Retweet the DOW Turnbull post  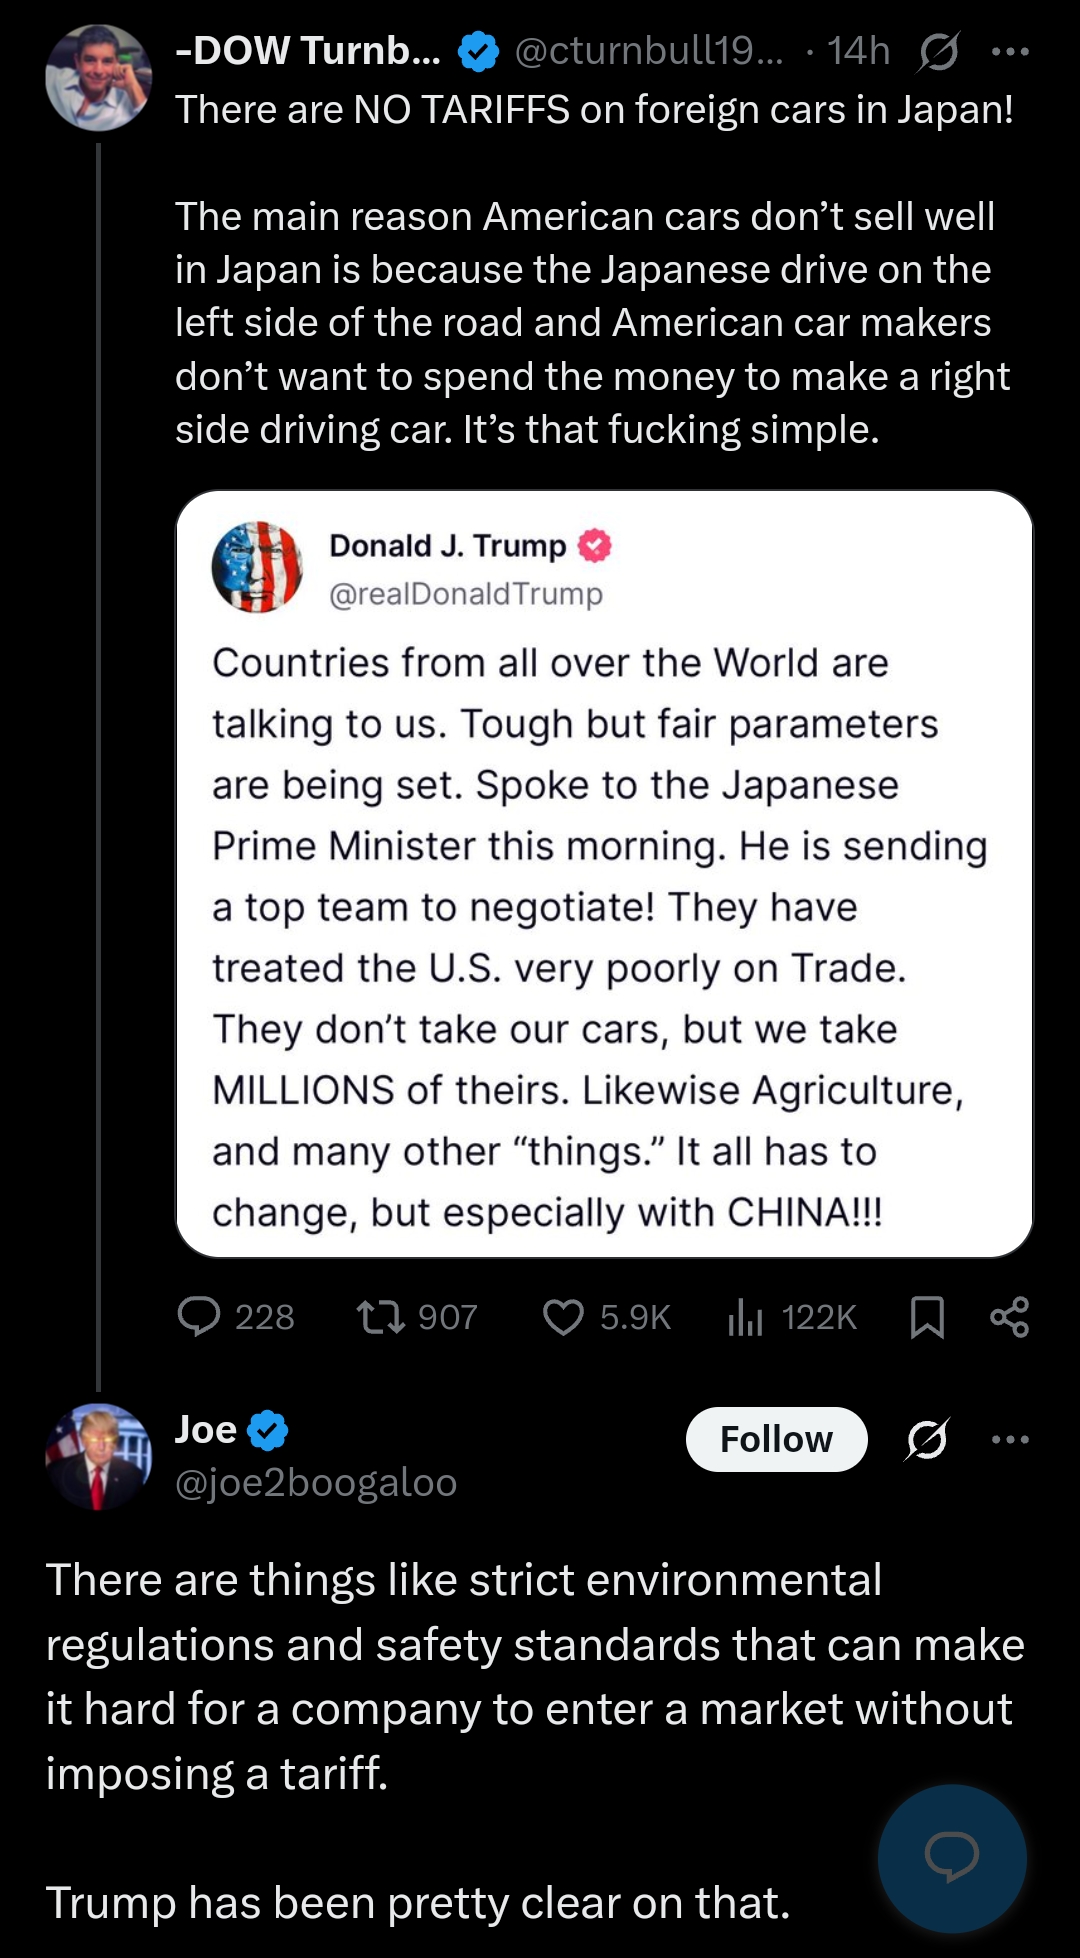(417, 1317)
